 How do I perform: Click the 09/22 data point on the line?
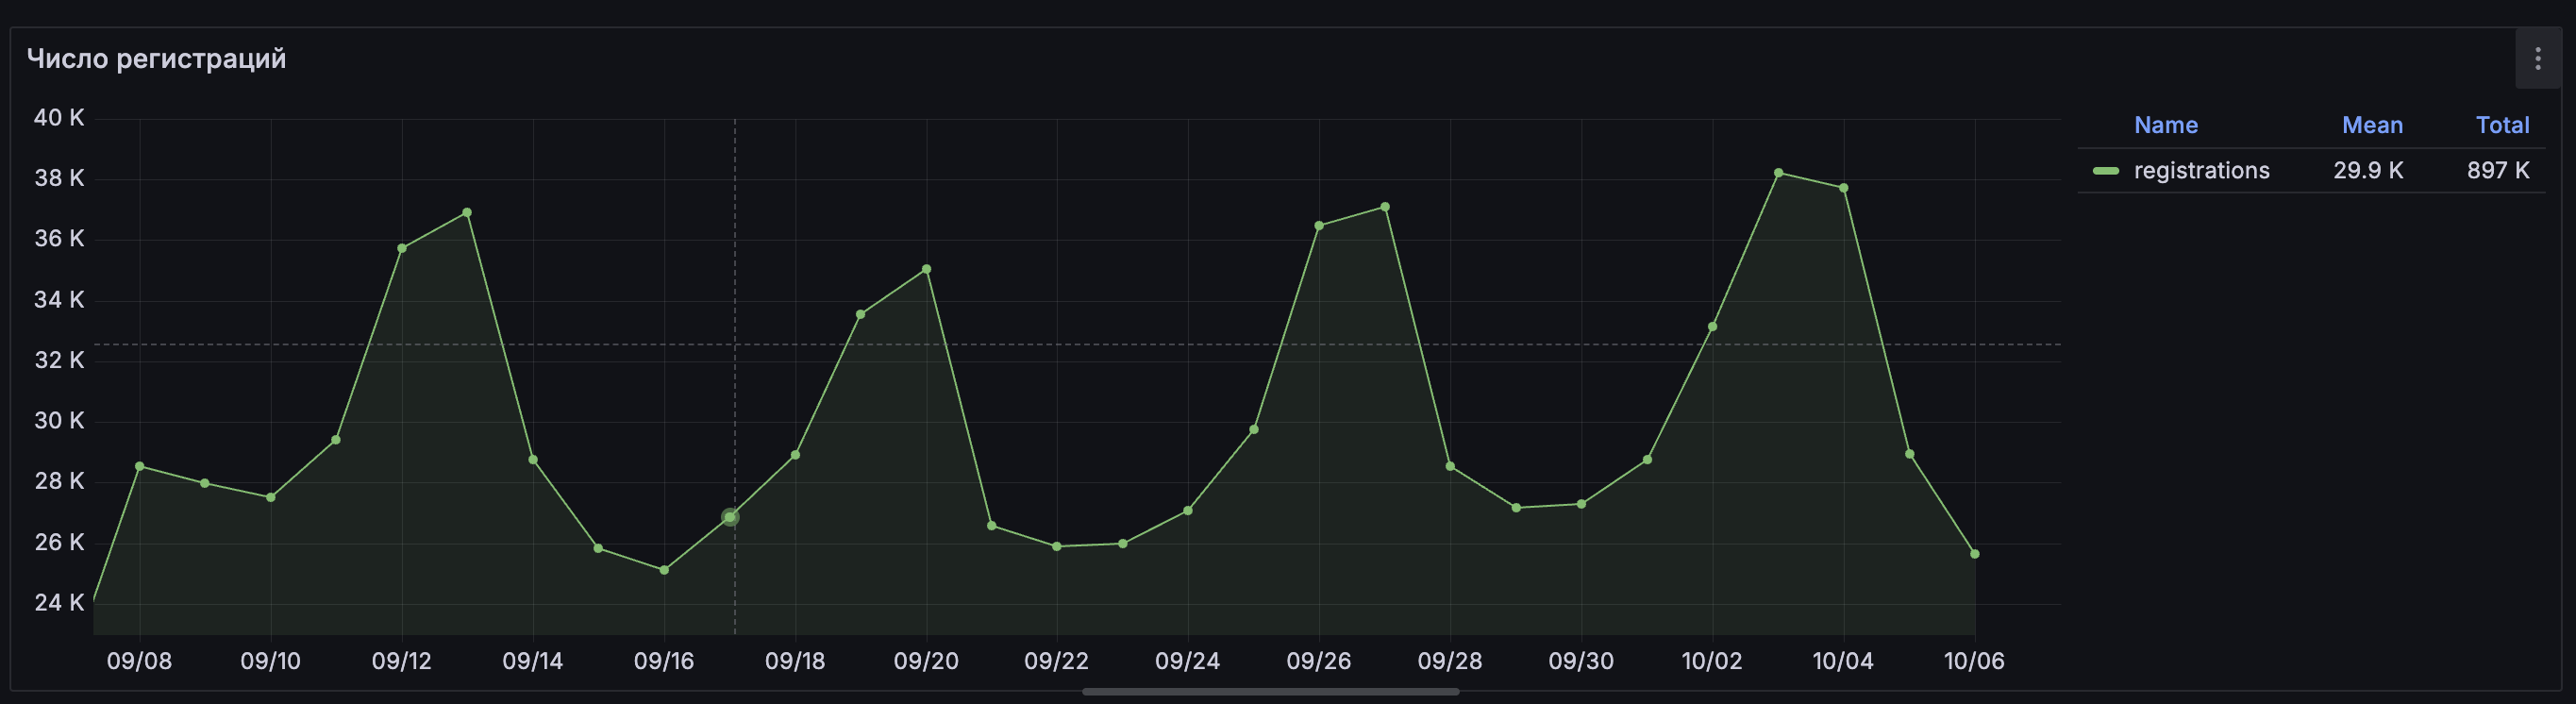(x=1057, y=546)
